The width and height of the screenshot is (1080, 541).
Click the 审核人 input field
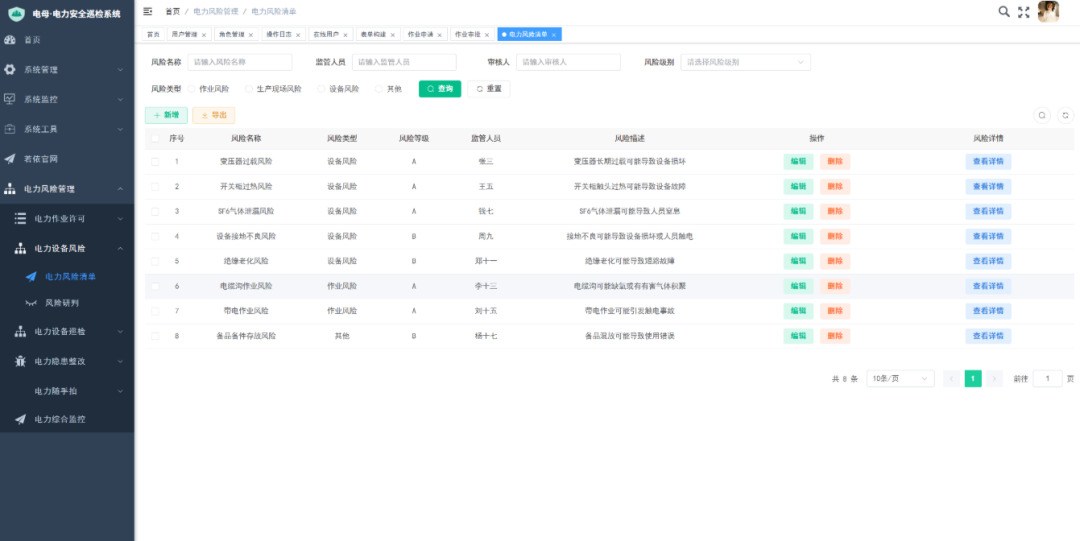coord(568,62)
